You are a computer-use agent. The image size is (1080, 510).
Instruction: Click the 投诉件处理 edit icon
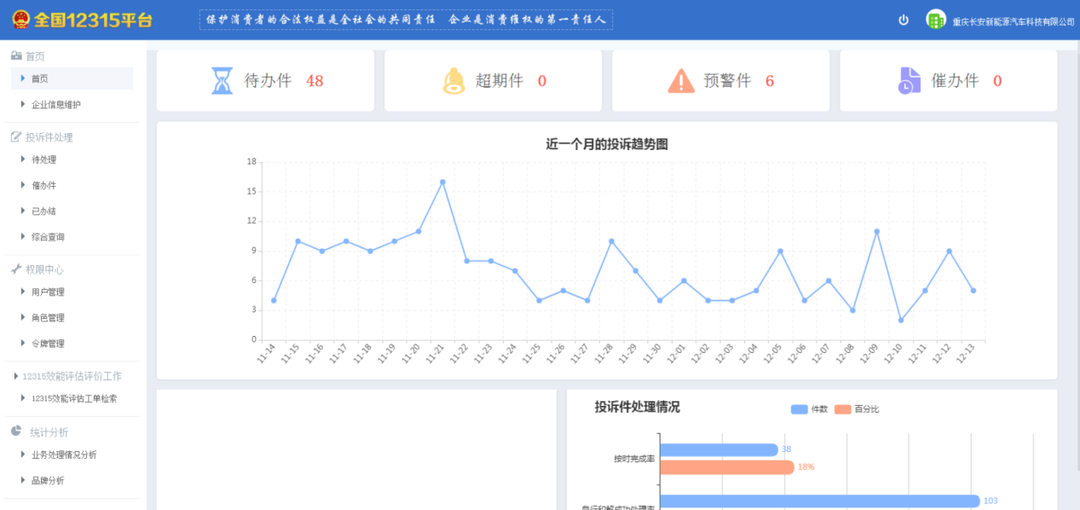(17, 136)
